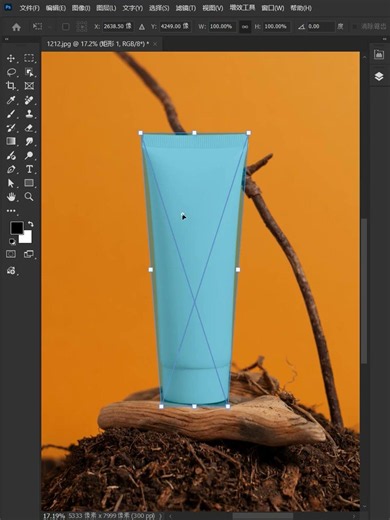Select the Gradient tool
This screenshot has width=390, height=520.
(x=11, y=141)
